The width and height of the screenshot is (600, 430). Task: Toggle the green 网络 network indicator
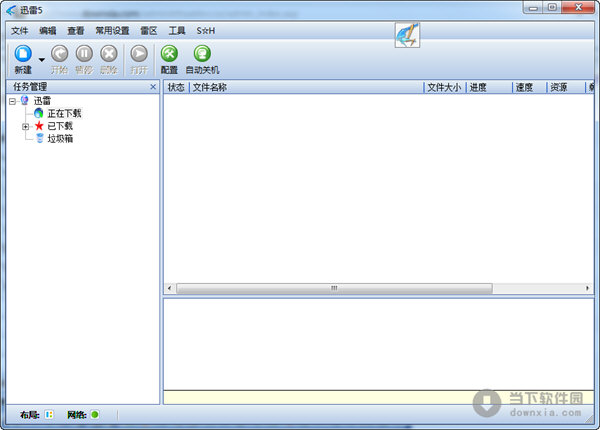click(95, 414)
